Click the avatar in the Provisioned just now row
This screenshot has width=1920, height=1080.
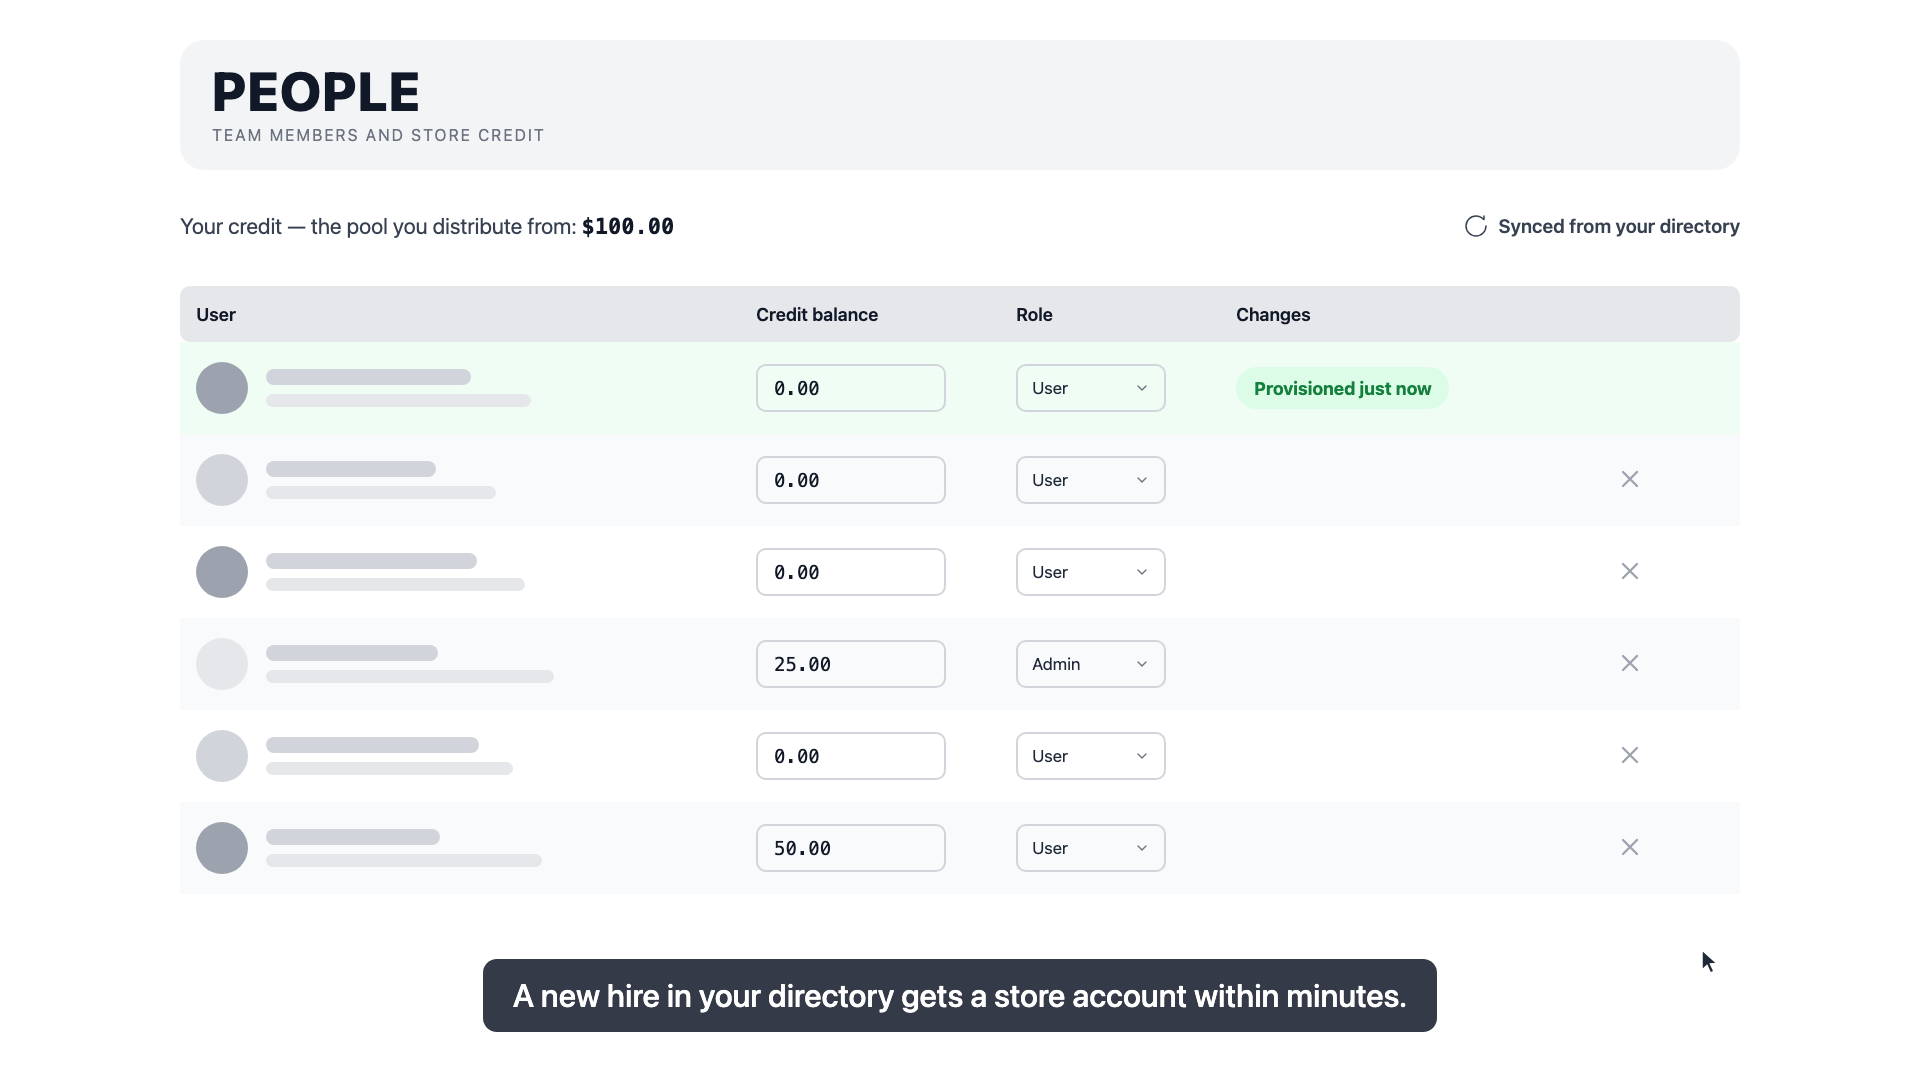[x=222, y=388]
